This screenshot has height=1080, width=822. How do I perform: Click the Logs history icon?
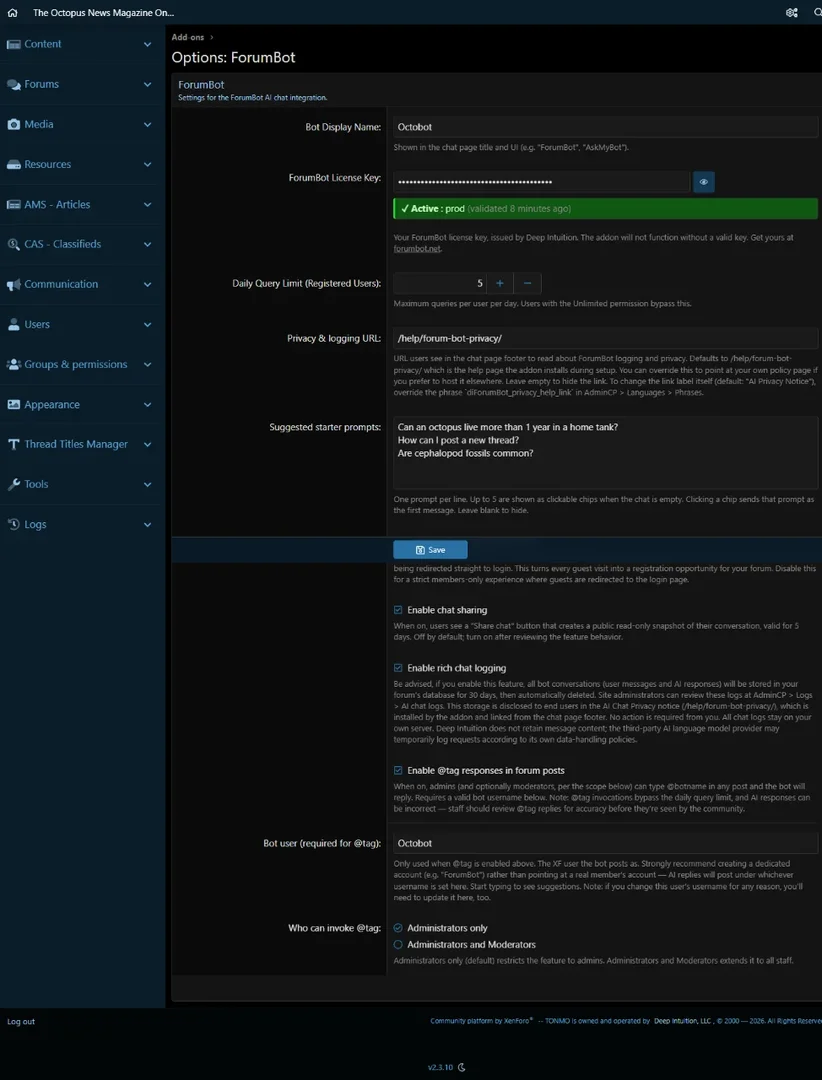pos(14,524)
